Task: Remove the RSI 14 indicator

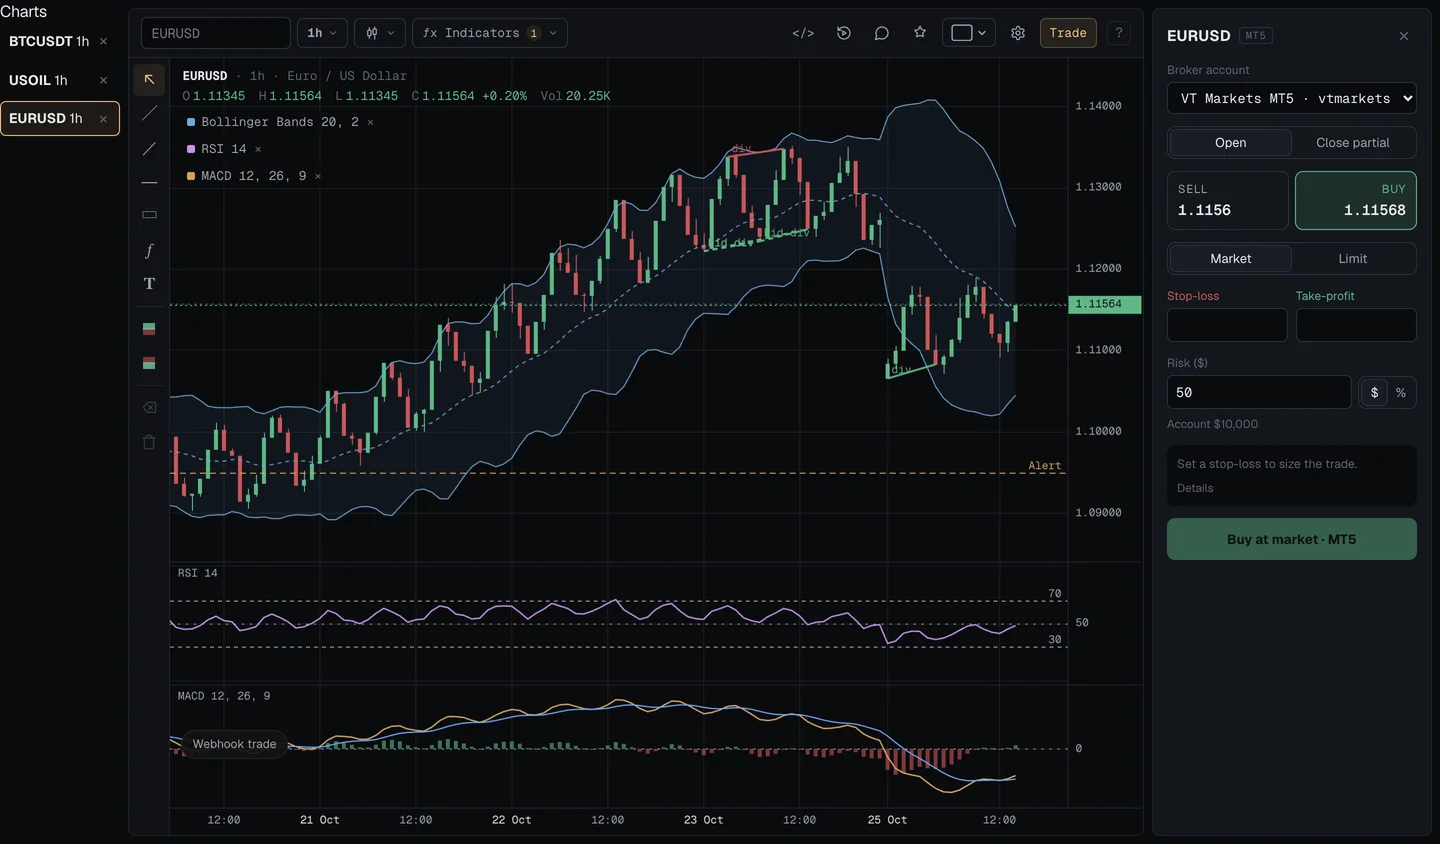Action: click(x=258, y=149)
